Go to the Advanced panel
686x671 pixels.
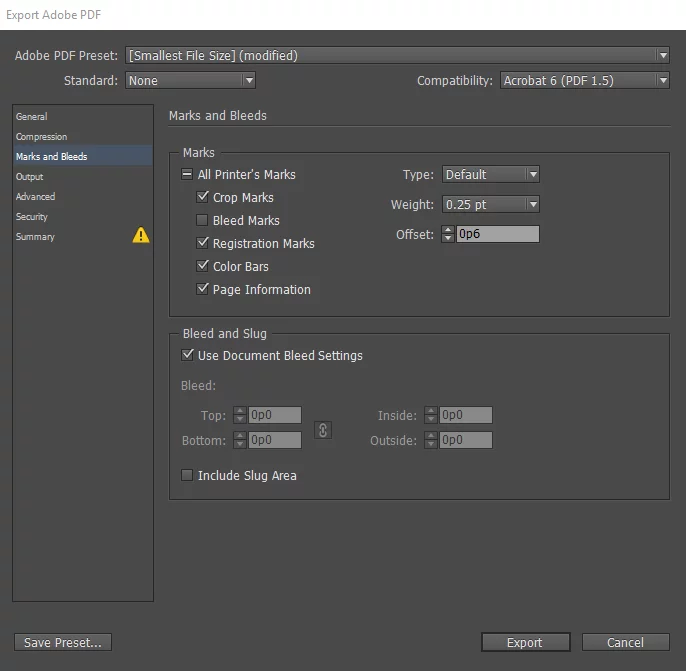point(83,196)
